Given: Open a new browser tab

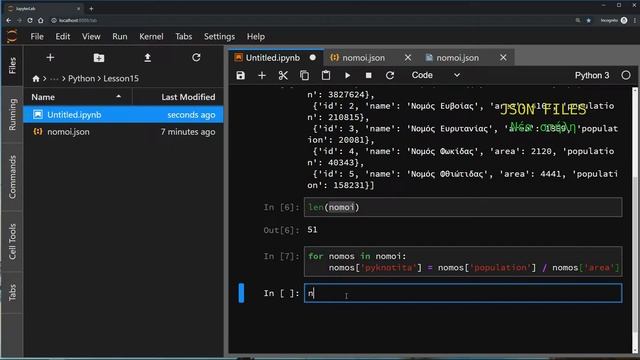Looking at the screenshot, I should click(x=91, y=8).
